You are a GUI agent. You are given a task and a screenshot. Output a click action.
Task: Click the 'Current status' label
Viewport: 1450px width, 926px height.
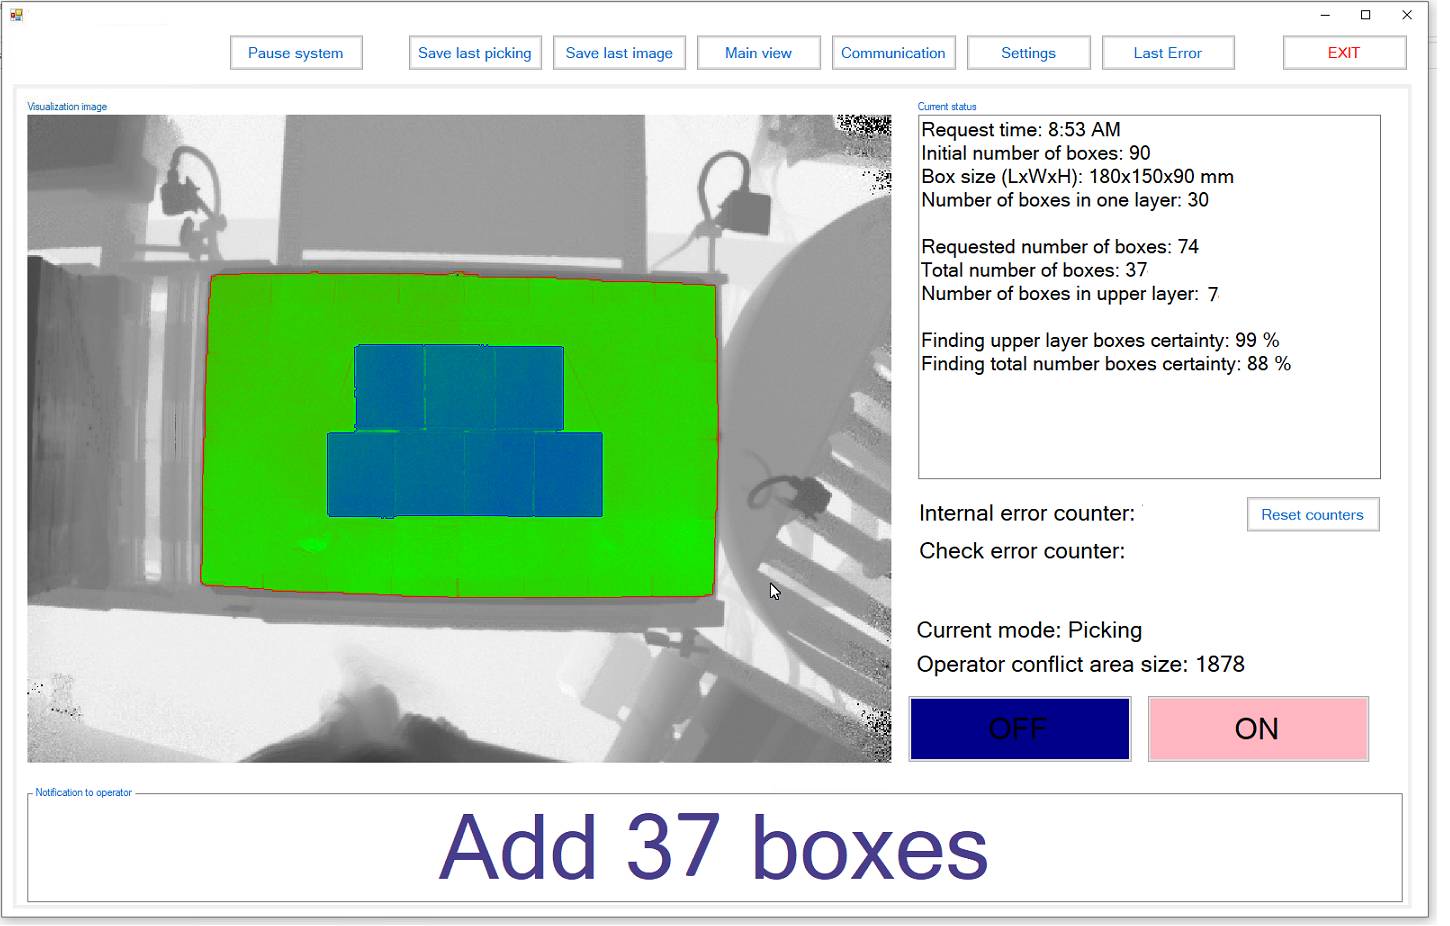click(947, 107)
